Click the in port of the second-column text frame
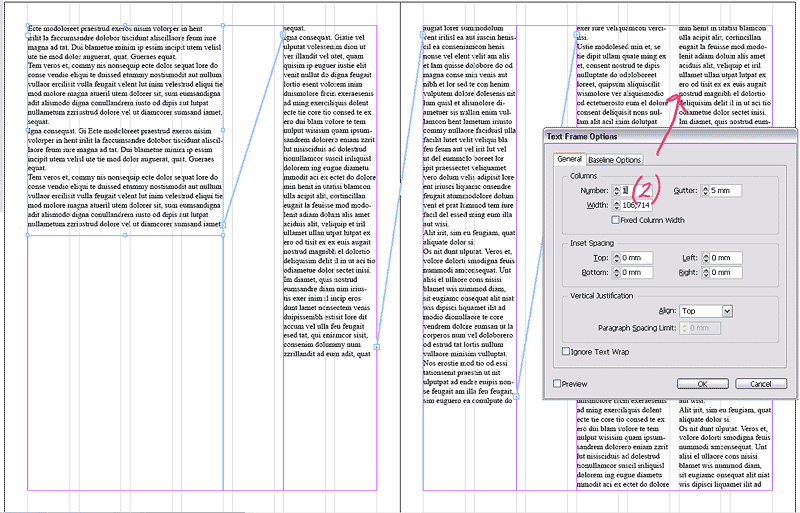 283,35
